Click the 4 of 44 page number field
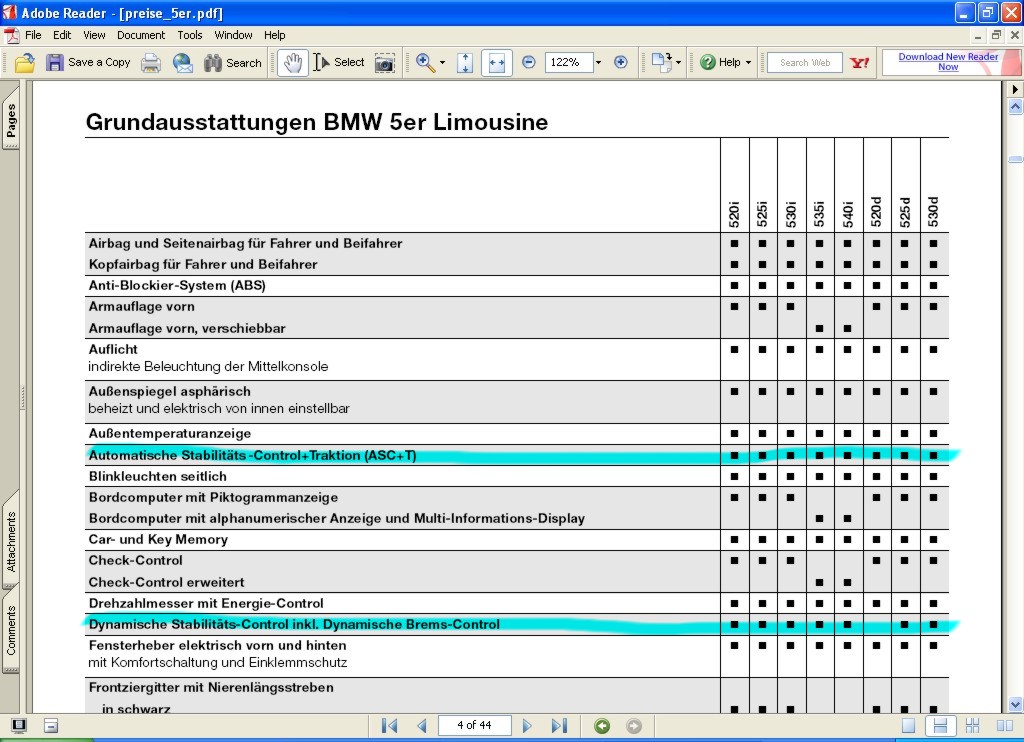 [474, 726]
